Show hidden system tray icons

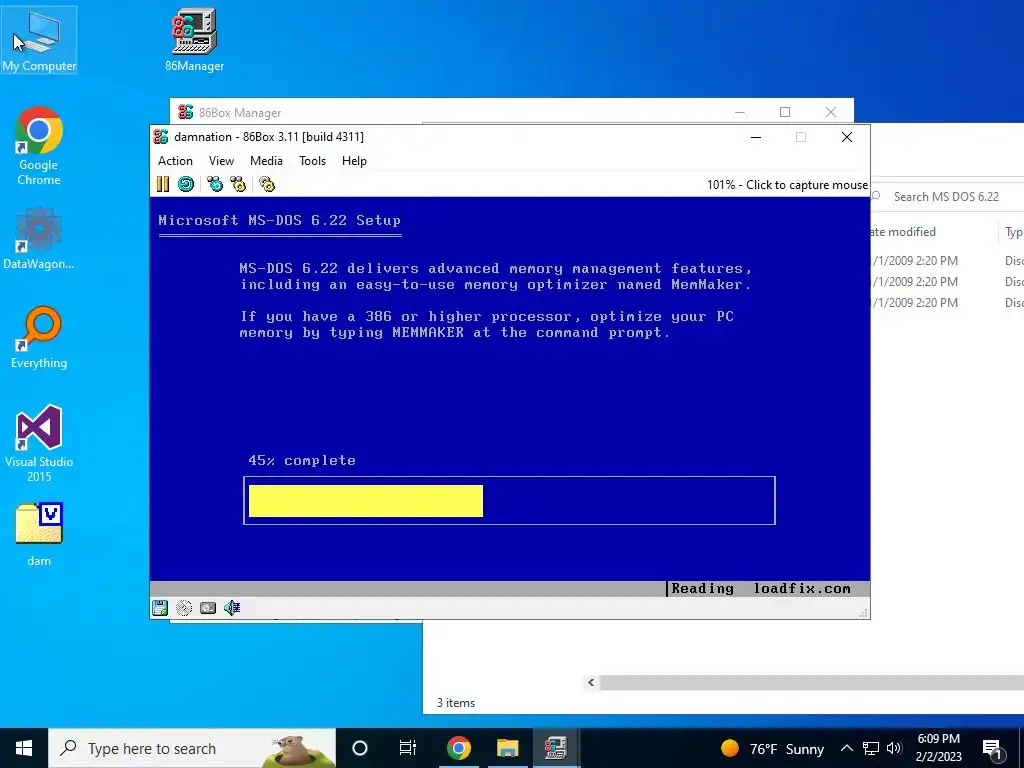(x=846, y=748)
